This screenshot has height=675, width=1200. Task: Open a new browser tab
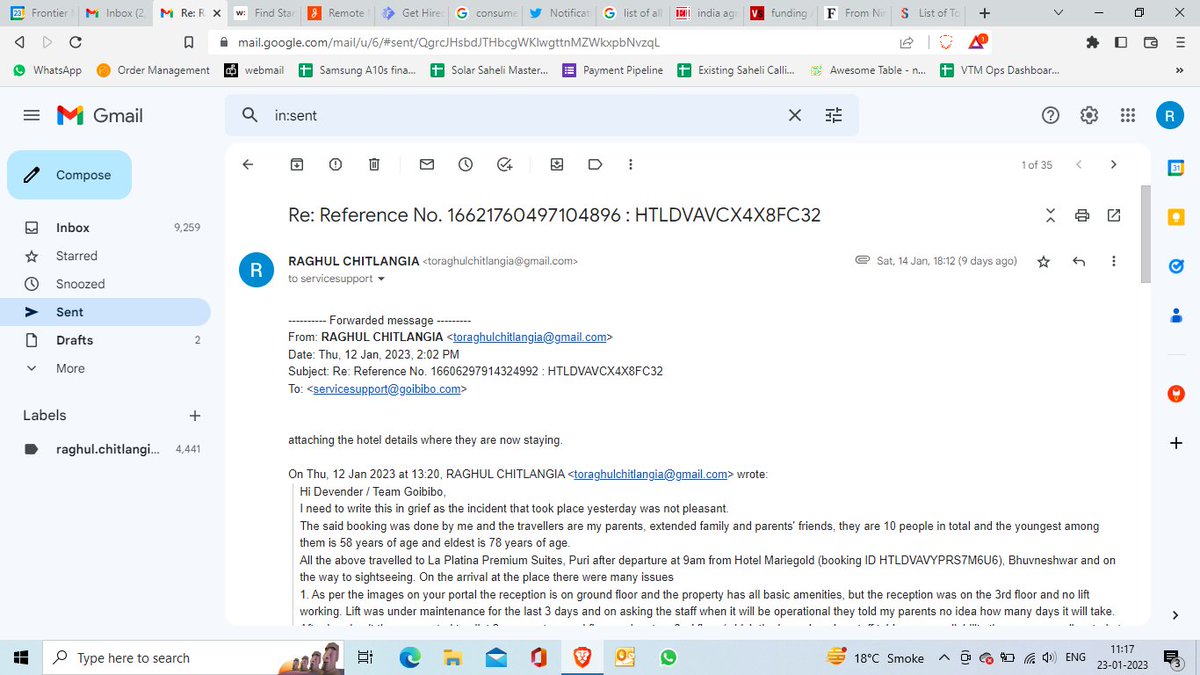(x=985, y=13)
